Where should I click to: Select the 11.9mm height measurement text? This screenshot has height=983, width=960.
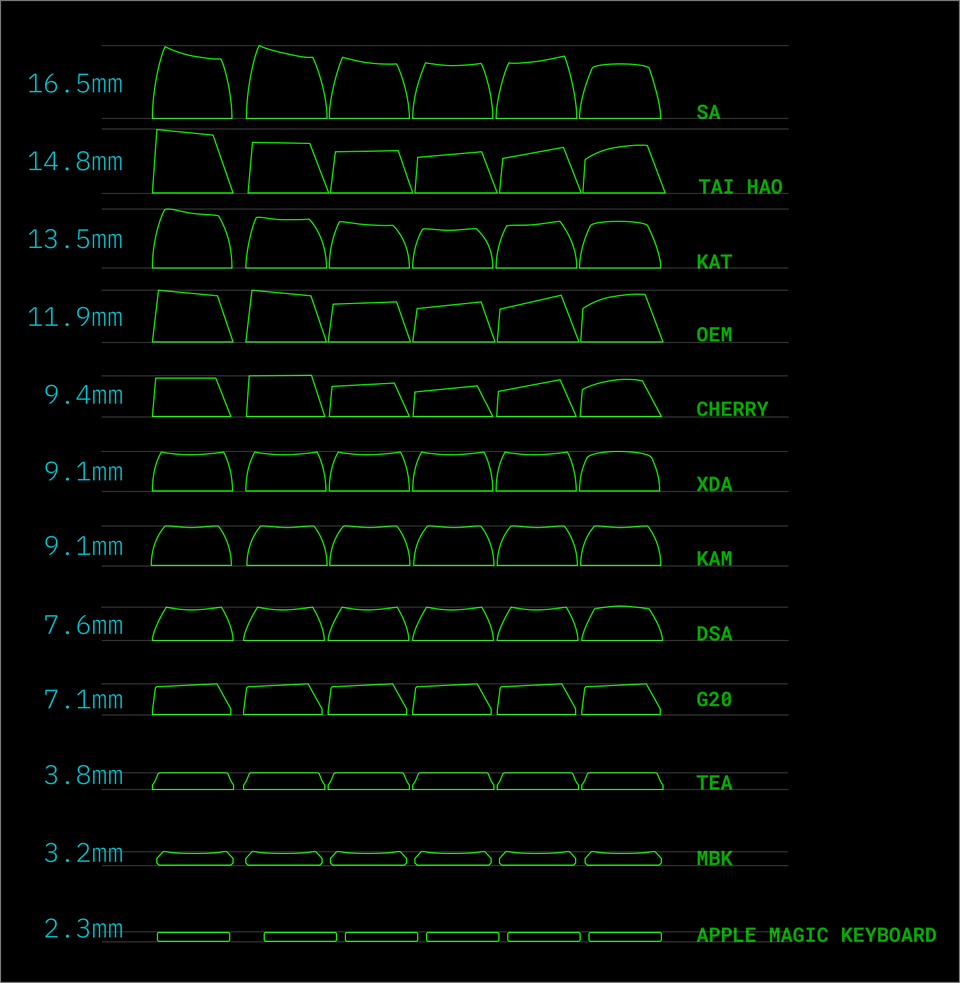[x=75, y=318]
